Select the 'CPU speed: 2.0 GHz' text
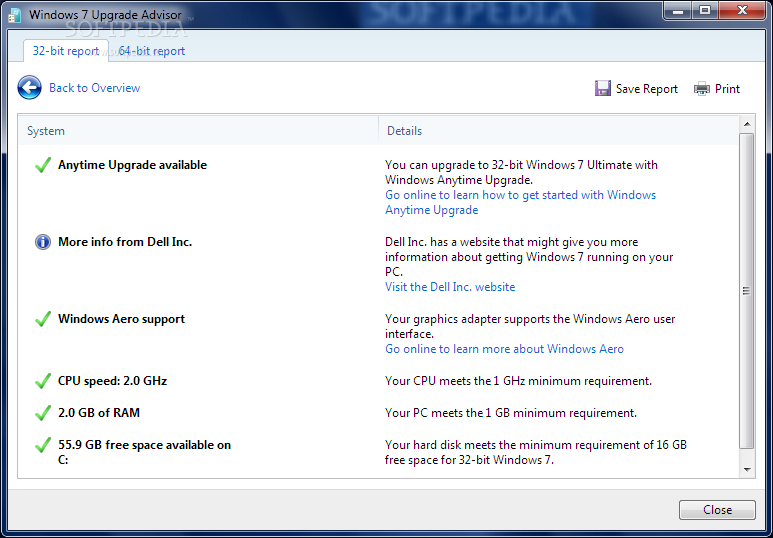 (112, 381)
